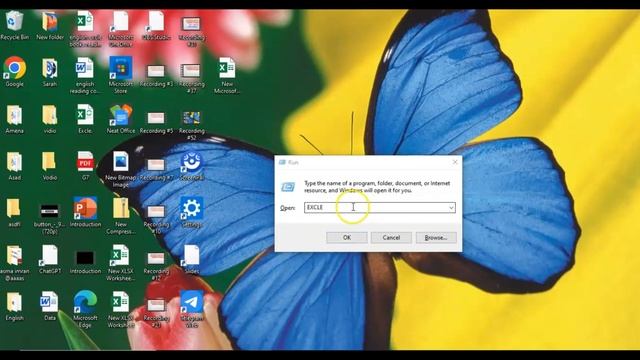Select the aoma imran @aaas folder
The image size is (640, 360).
point(15,262)
